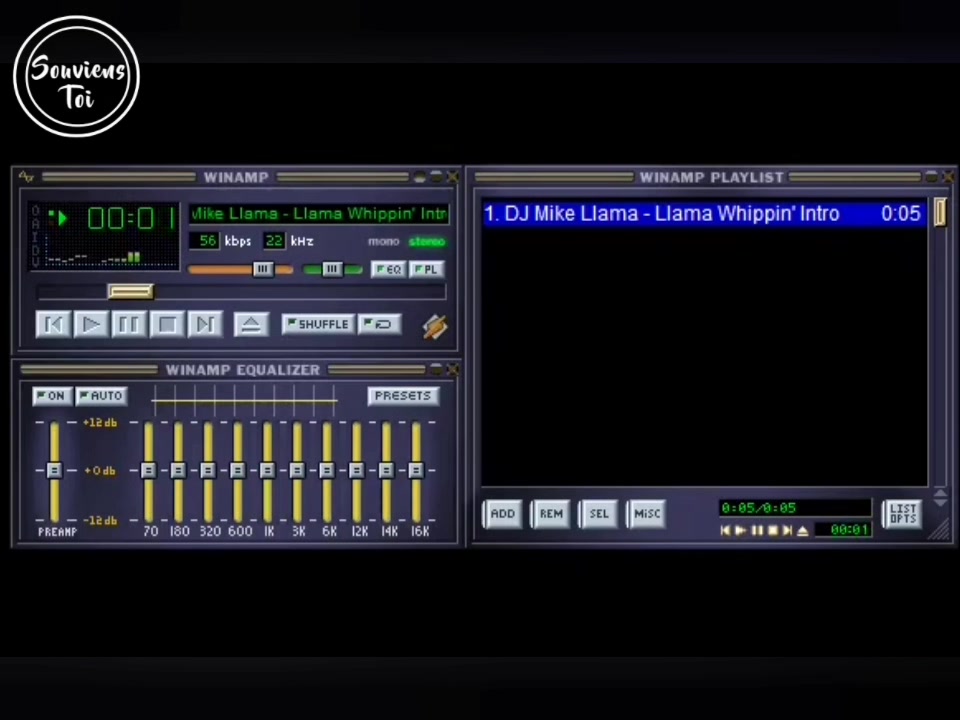Open the playlist SEL menu

coord(599,514)
